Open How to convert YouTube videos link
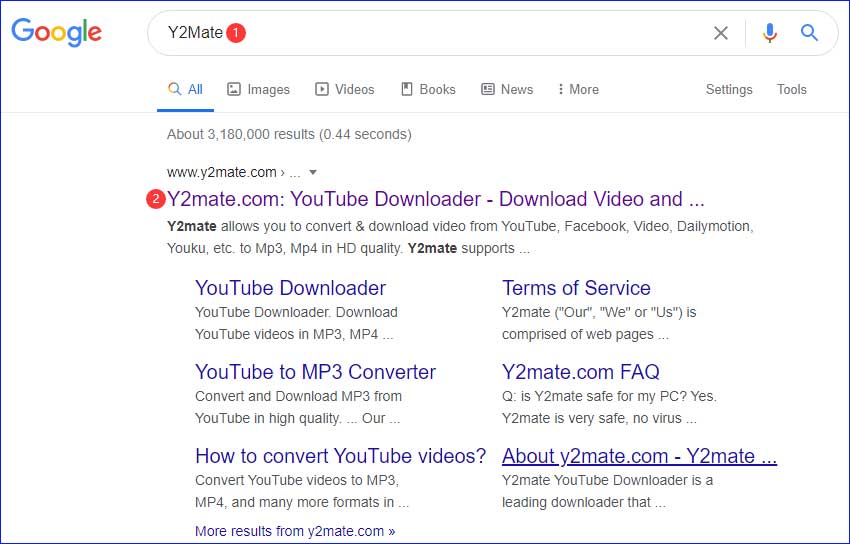This screenshot has height=544, width=850. click(x=340, y=456)
